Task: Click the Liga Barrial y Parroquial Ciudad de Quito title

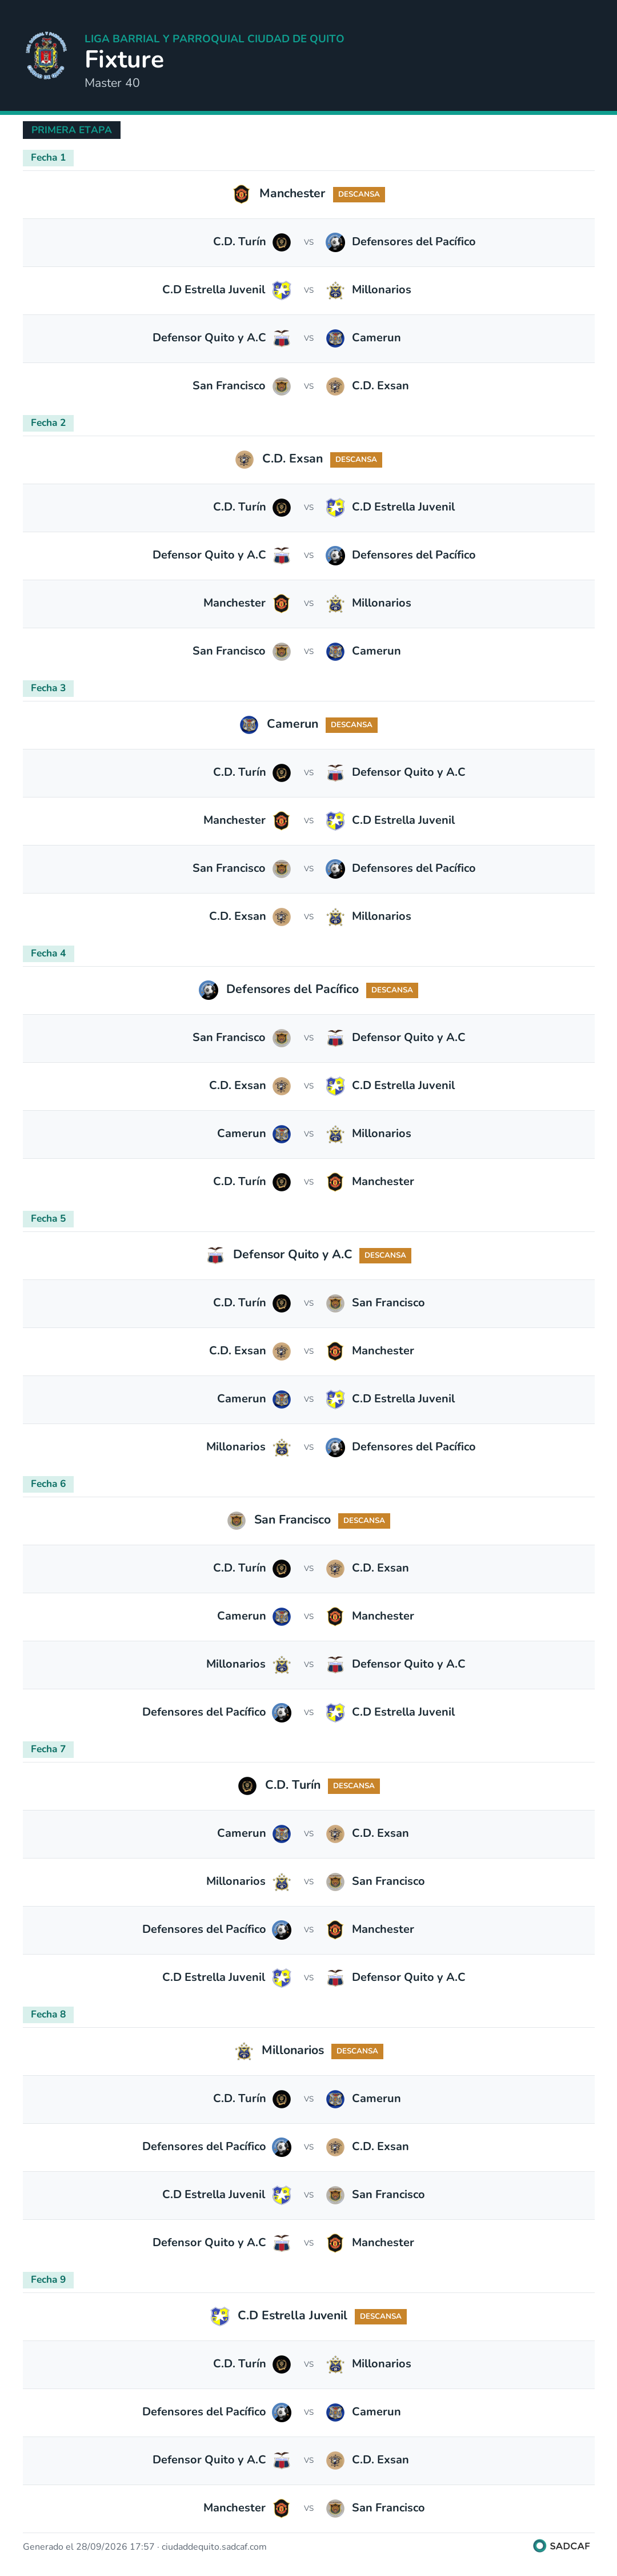Action: 214,39
